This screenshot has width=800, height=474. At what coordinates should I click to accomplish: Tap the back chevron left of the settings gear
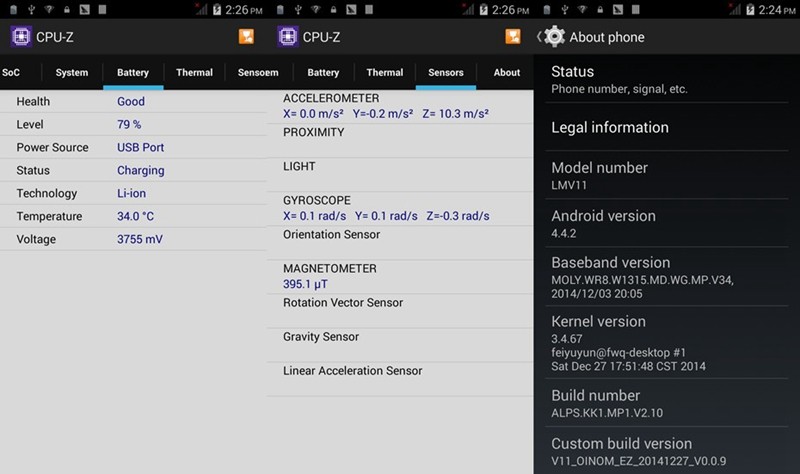point(539,37)
